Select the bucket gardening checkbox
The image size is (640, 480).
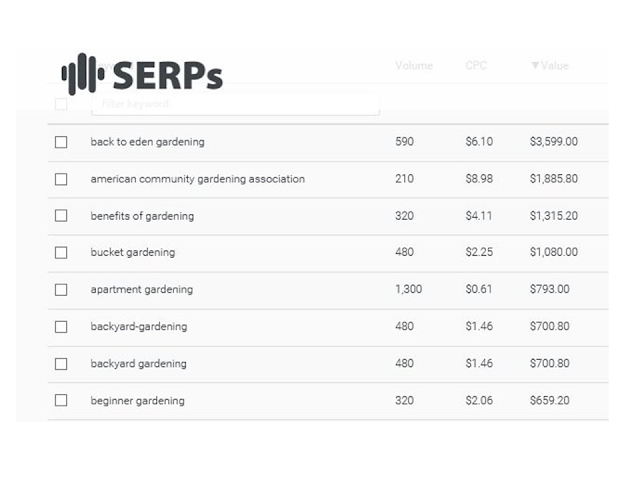(x=61, y=253)
